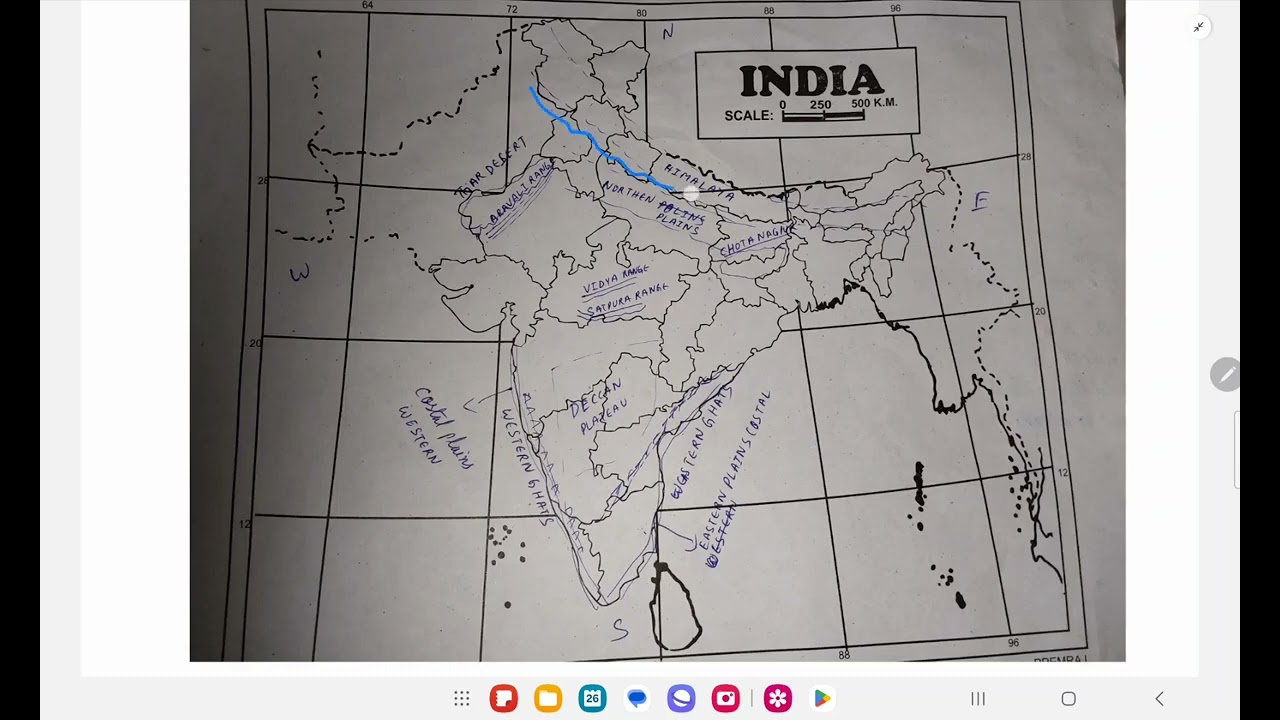Screen dimensions: 1280x720
Task: Click the handwritten HIMALAYA label
Action: click(699, 180)
